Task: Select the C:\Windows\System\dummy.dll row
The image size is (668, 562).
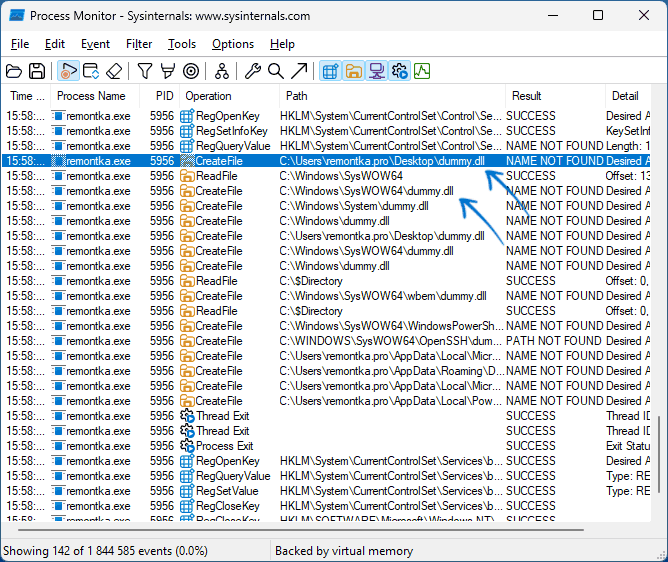Action: [x=326, y=206]
